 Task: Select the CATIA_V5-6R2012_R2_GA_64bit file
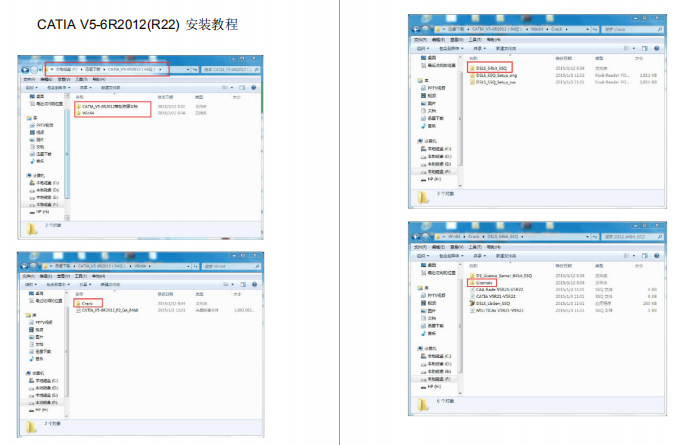pyautogui.click(x=107, y=310)
